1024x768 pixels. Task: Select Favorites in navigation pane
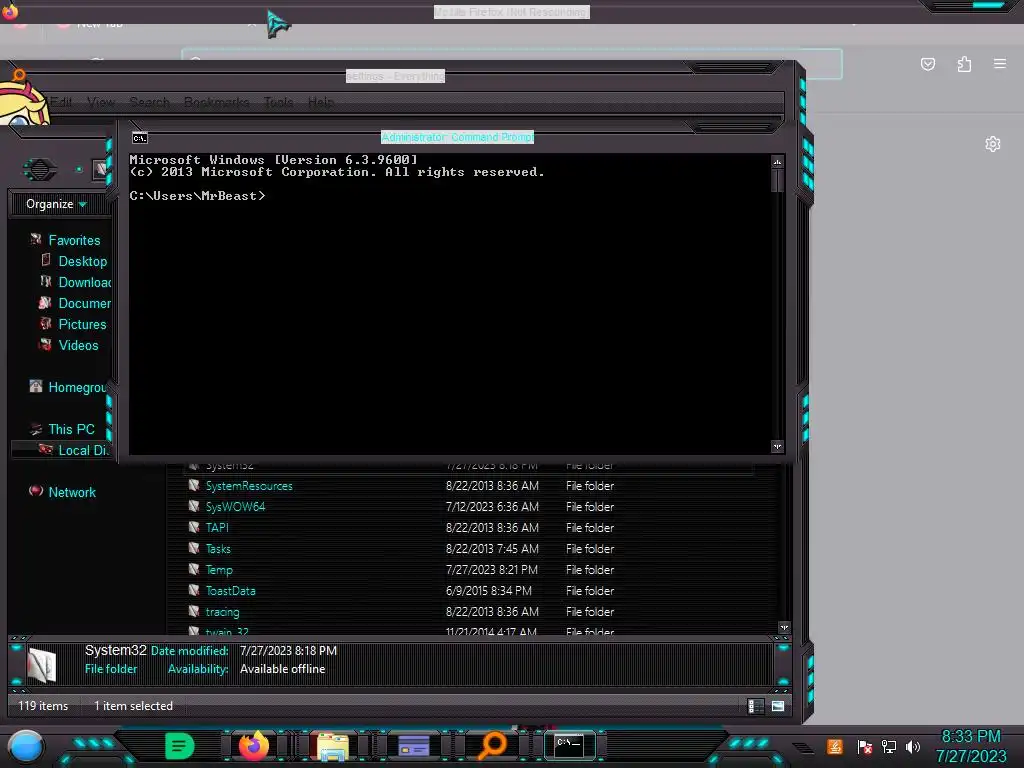[x=74, y=240]
